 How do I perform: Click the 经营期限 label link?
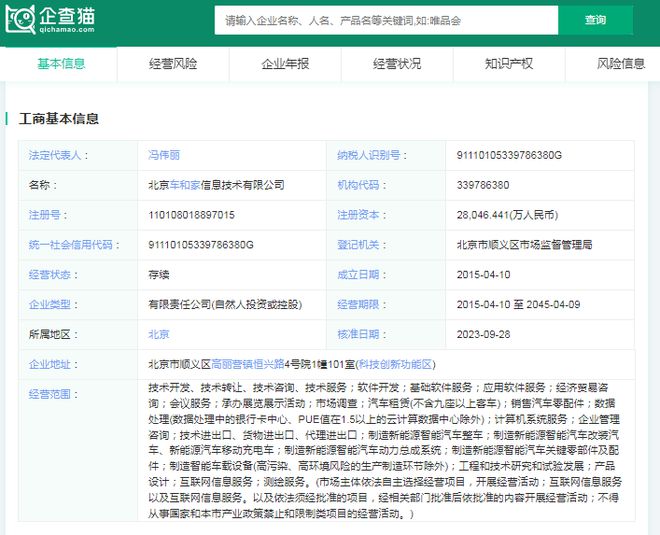coord(358,305)
